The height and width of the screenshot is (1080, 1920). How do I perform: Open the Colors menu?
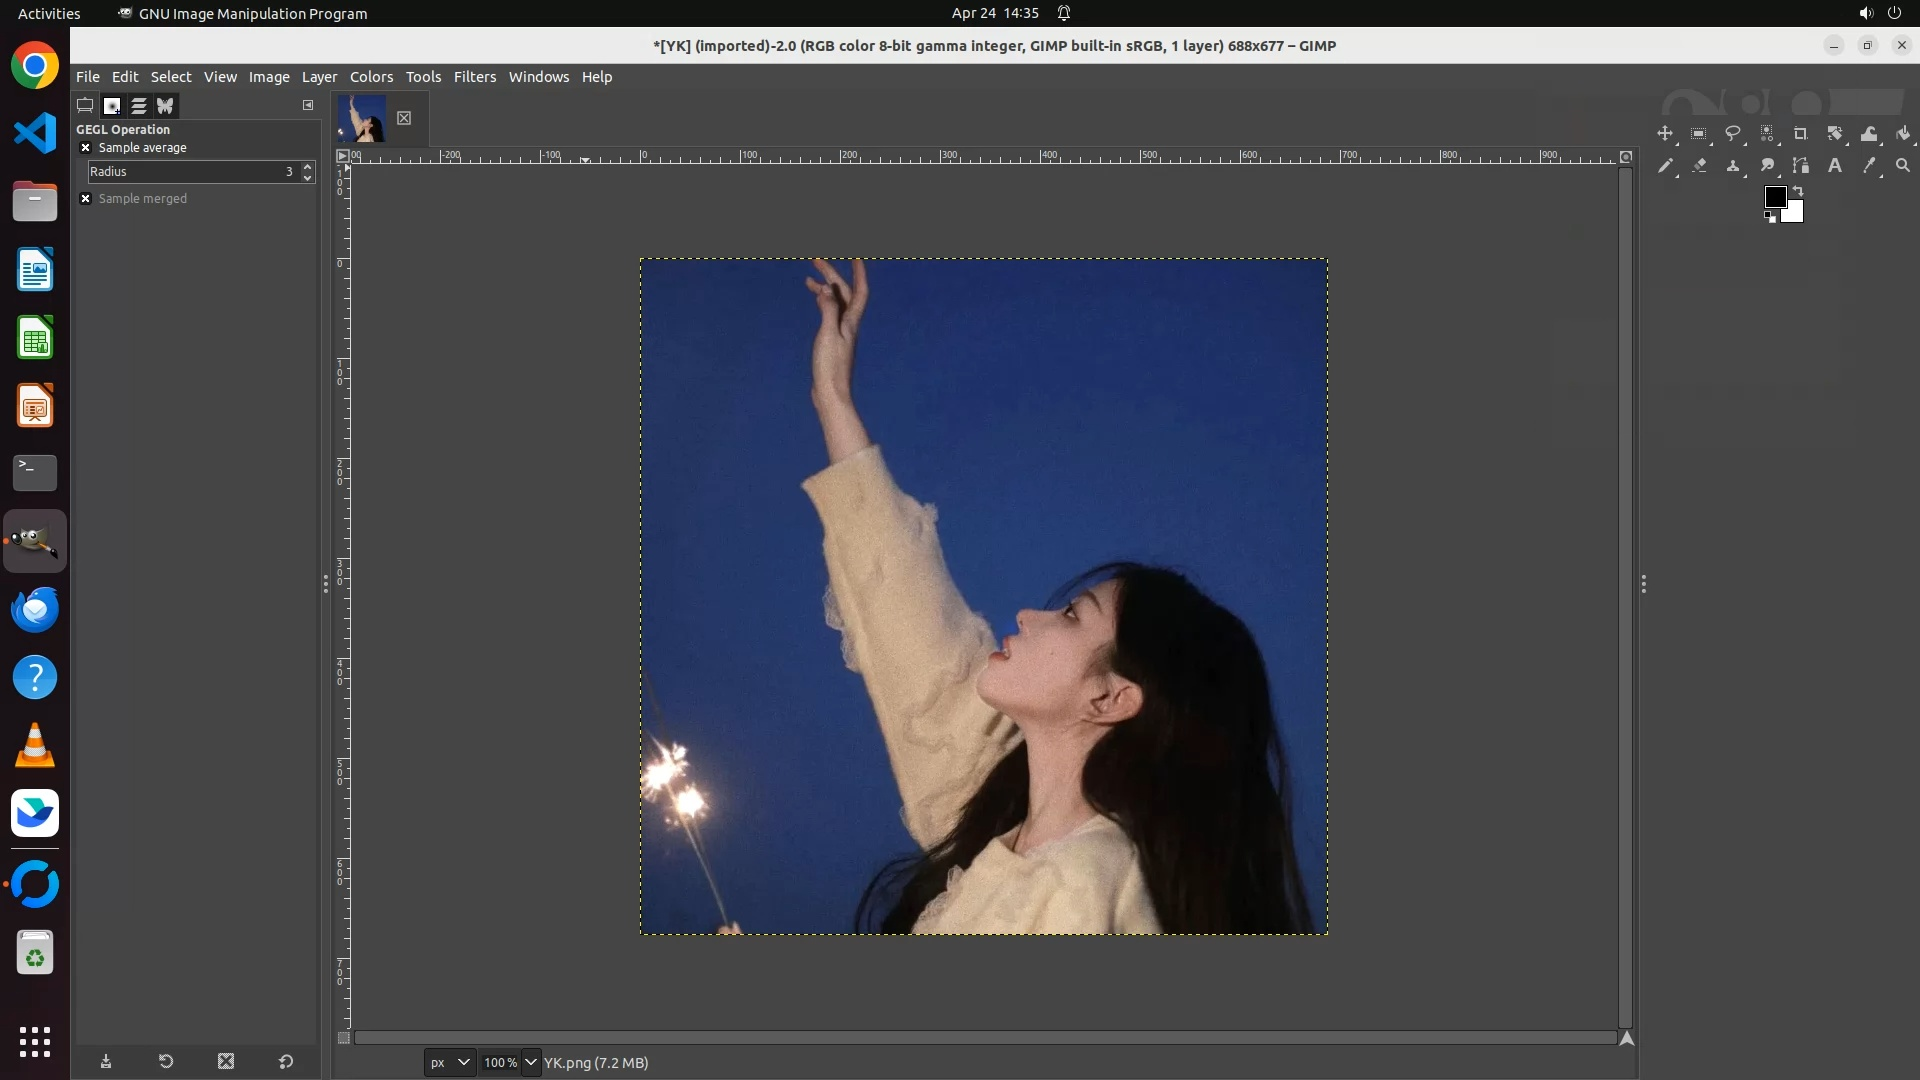click(x=371, y=77)
